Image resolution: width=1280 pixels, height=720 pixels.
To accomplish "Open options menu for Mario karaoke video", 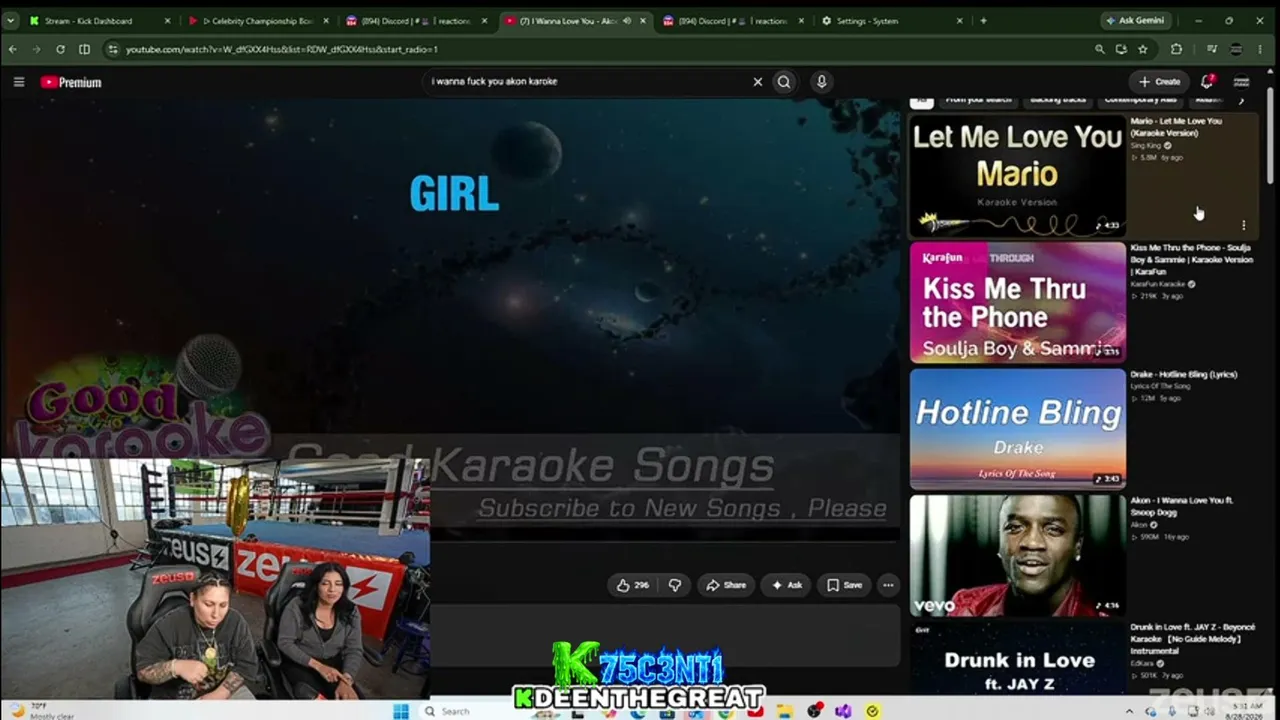I will tap(1243, 226).
